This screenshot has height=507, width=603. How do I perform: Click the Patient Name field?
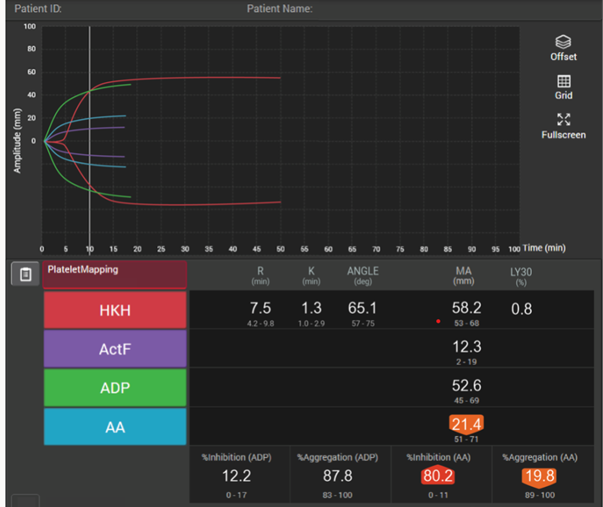tap(280, 8)
